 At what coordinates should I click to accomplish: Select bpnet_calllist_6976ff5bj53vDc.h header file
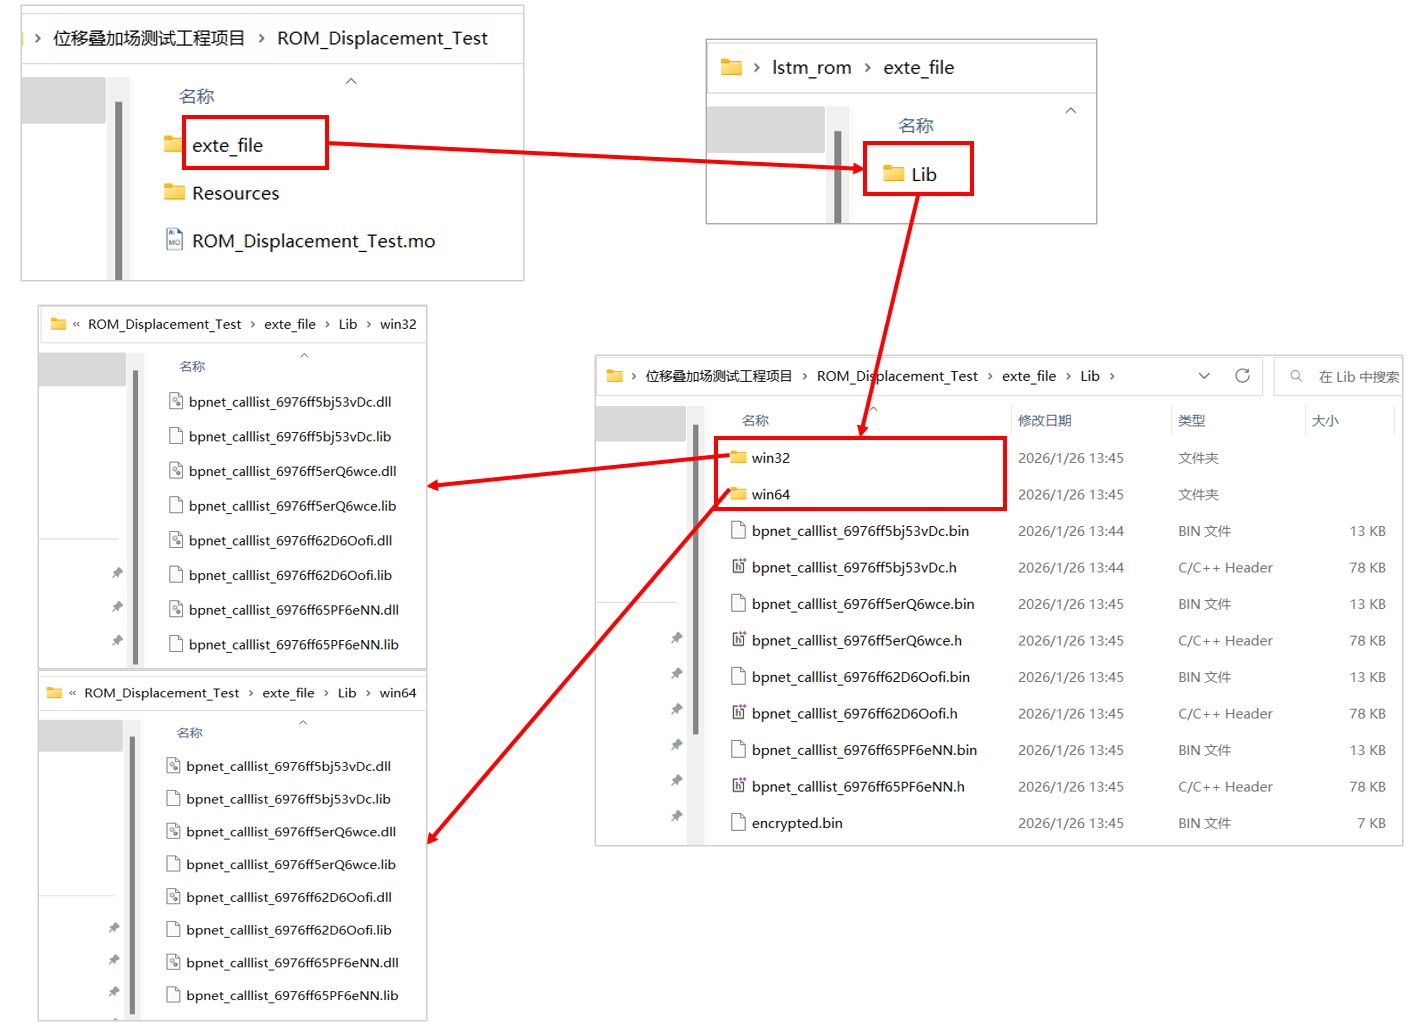click(x=853, y=567)
